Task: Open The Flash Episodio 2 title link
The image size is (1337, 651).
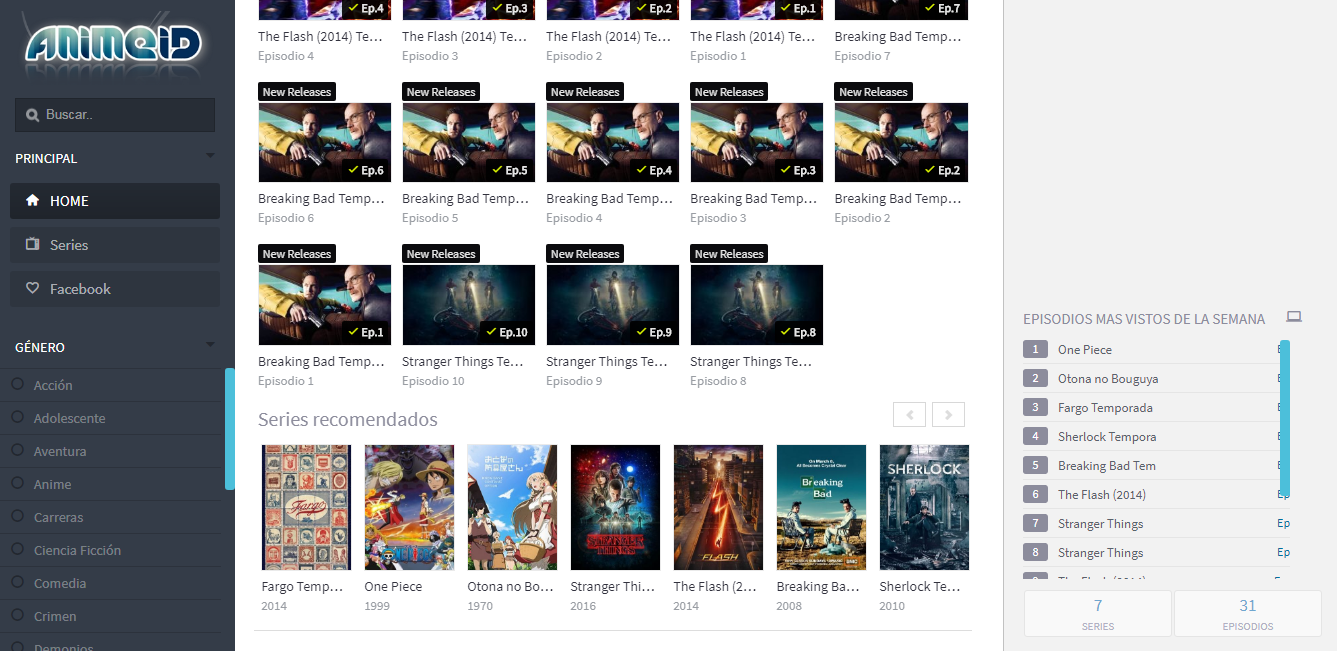Action: click(x=610, y=37)
